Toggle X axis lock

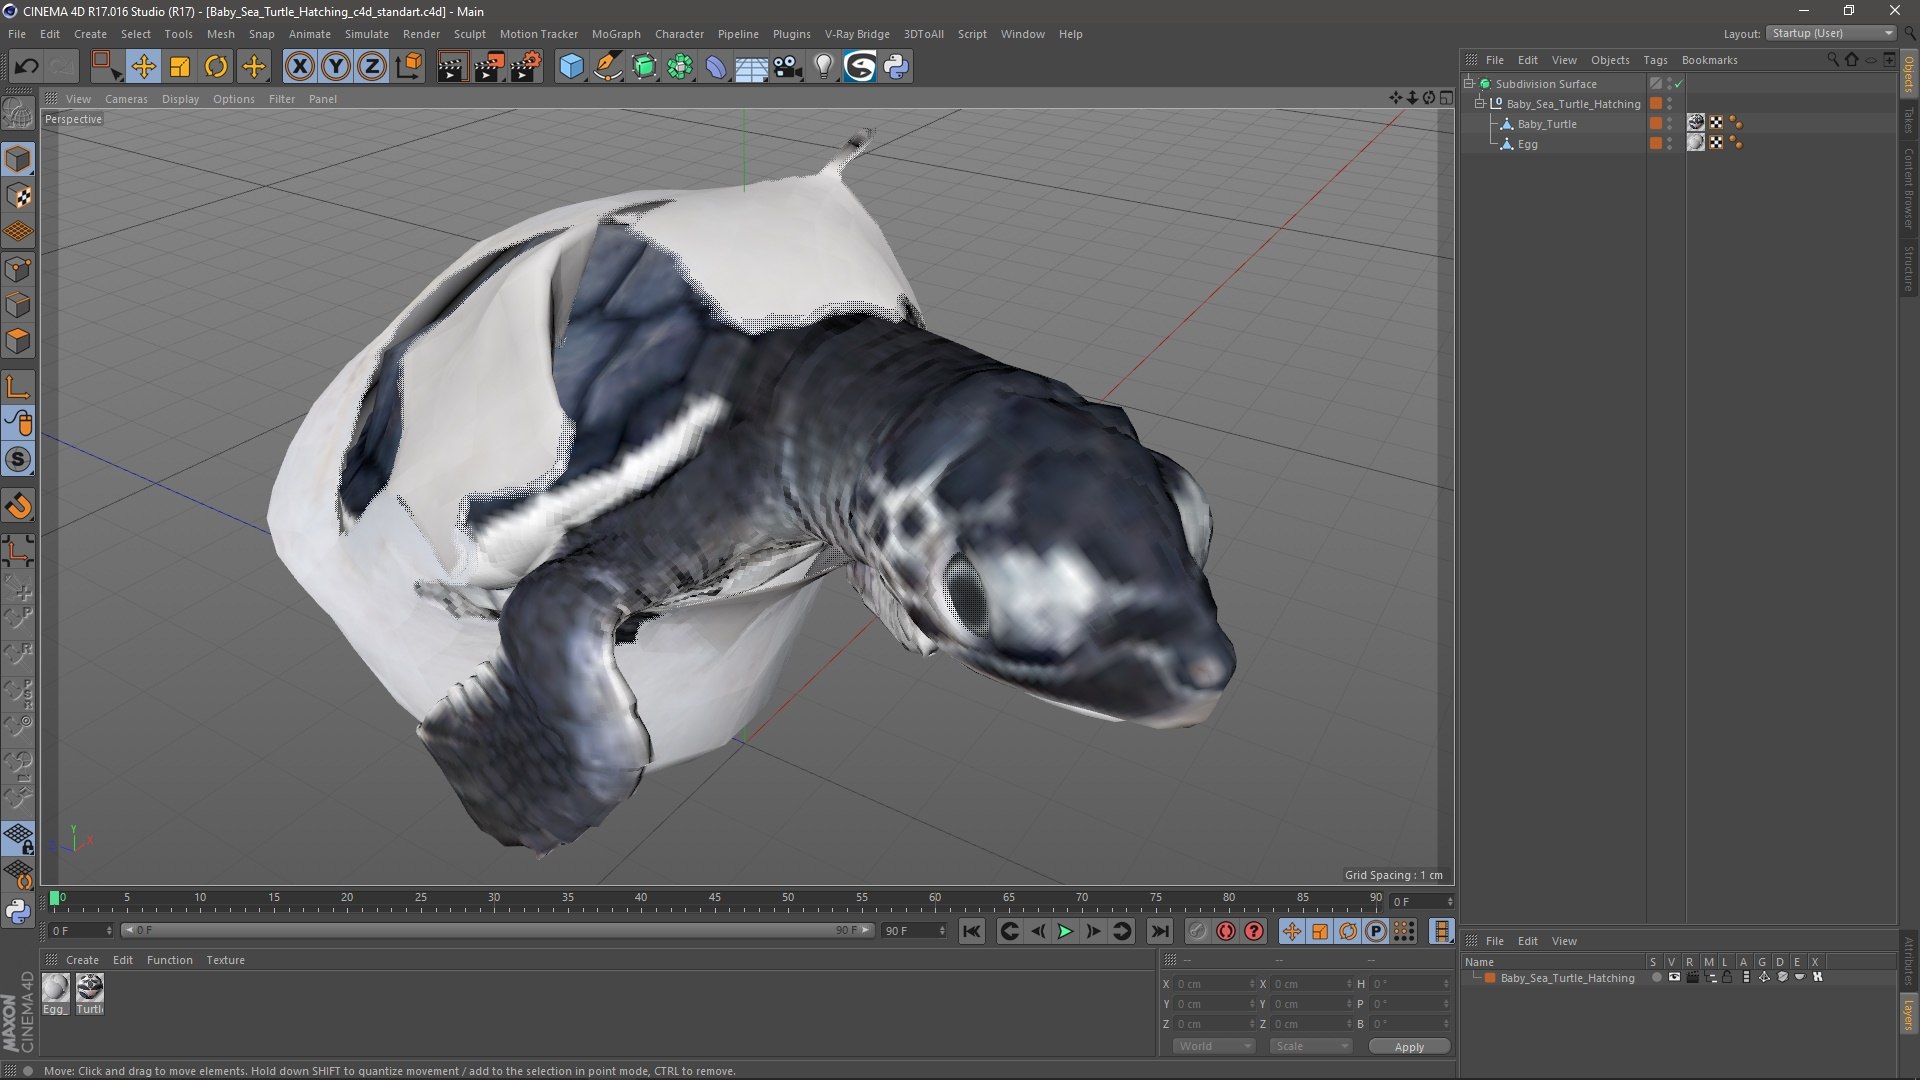(299, 67)
